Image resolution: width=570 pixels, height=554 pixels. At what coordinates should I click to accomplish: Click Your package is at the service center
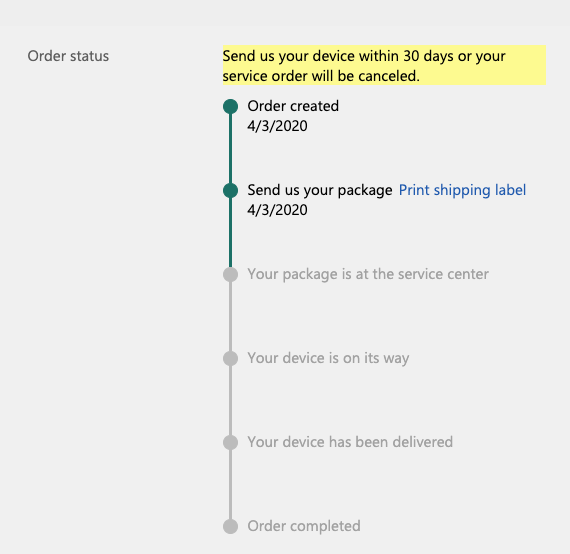[368, 274]
